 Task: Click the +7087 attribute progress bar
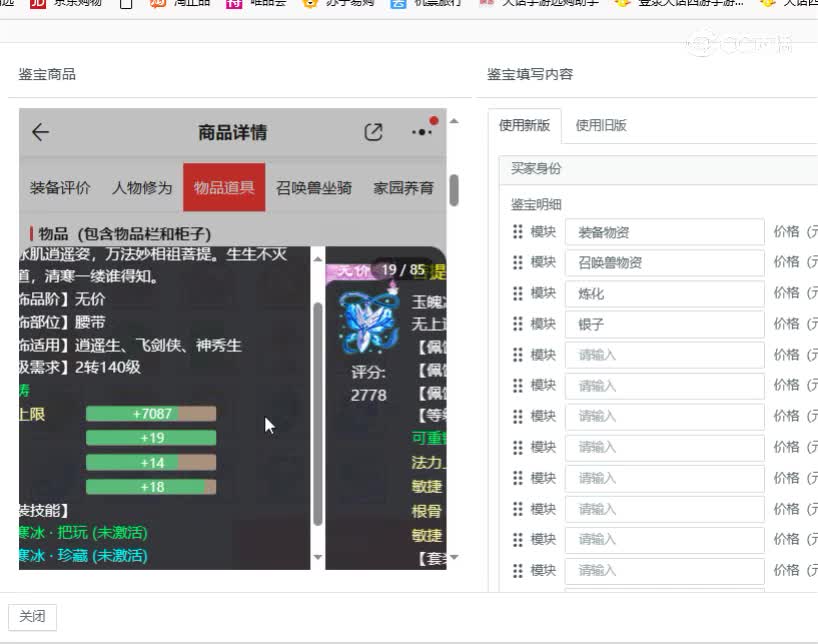[151, 414]
